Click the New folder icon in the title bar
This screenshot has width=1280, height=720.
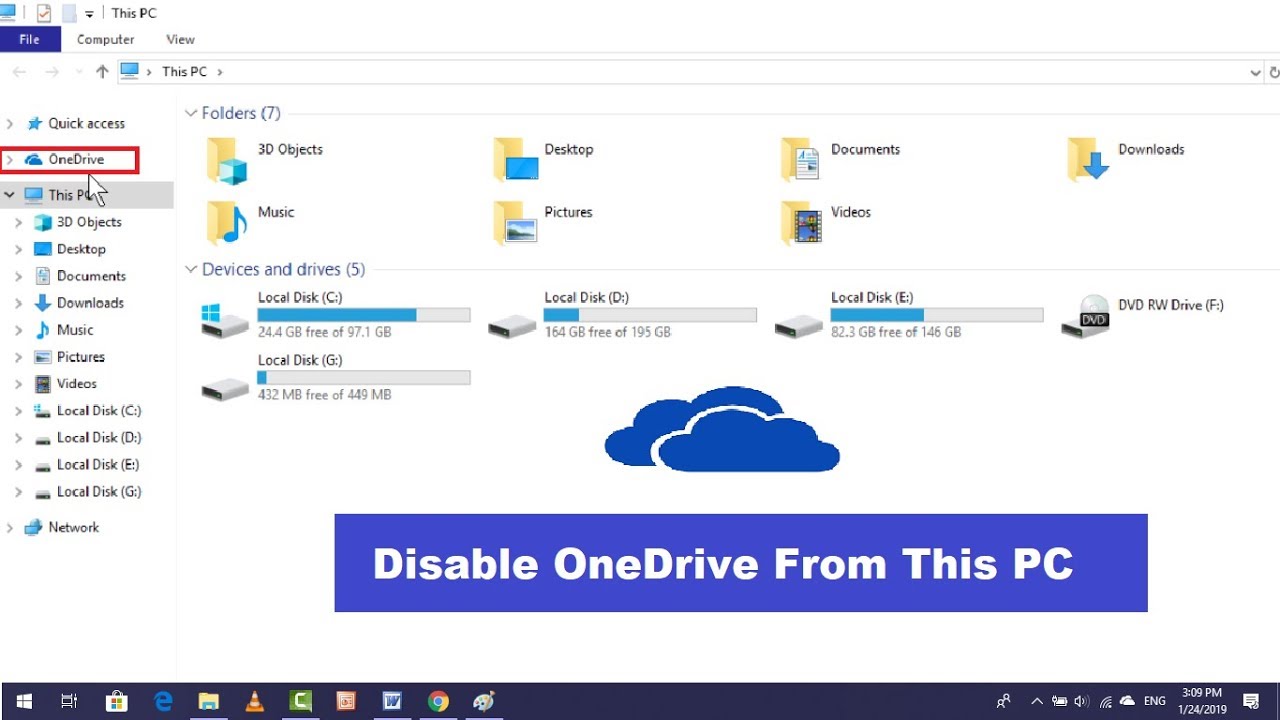(69, 13)
